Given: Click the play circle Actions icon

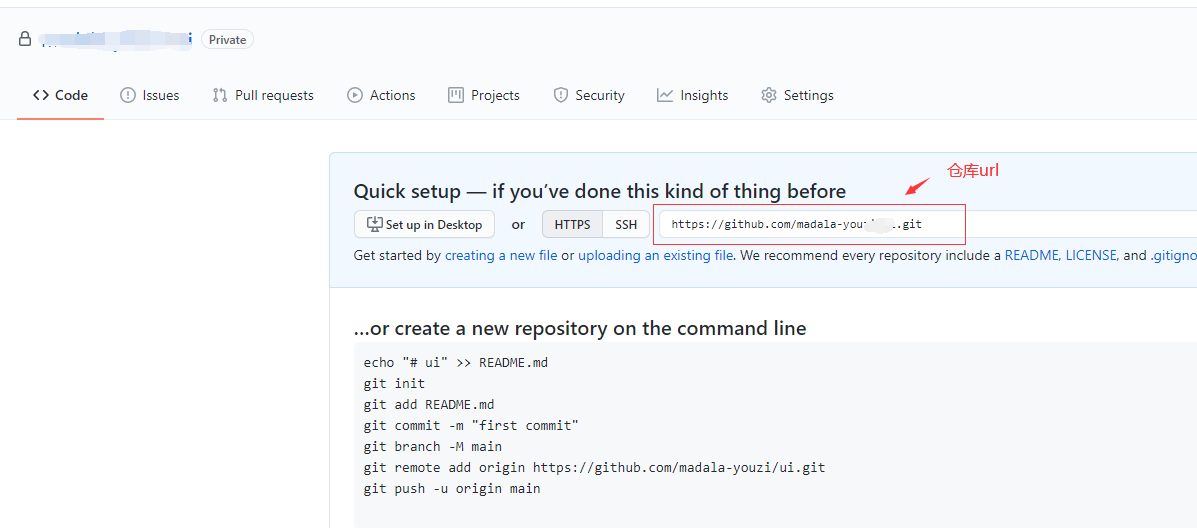Looking at the screenshot, I should (354, 95).
